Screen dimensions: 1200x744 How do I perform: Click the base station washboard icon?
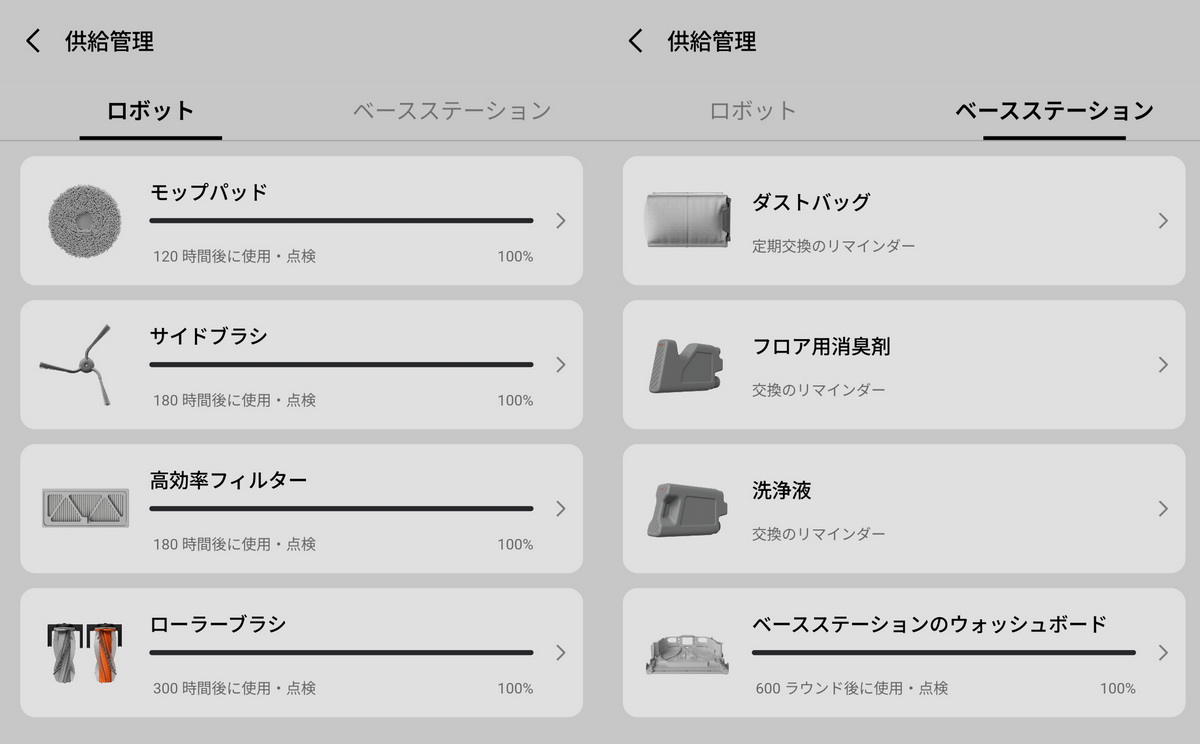pos(687,652)
